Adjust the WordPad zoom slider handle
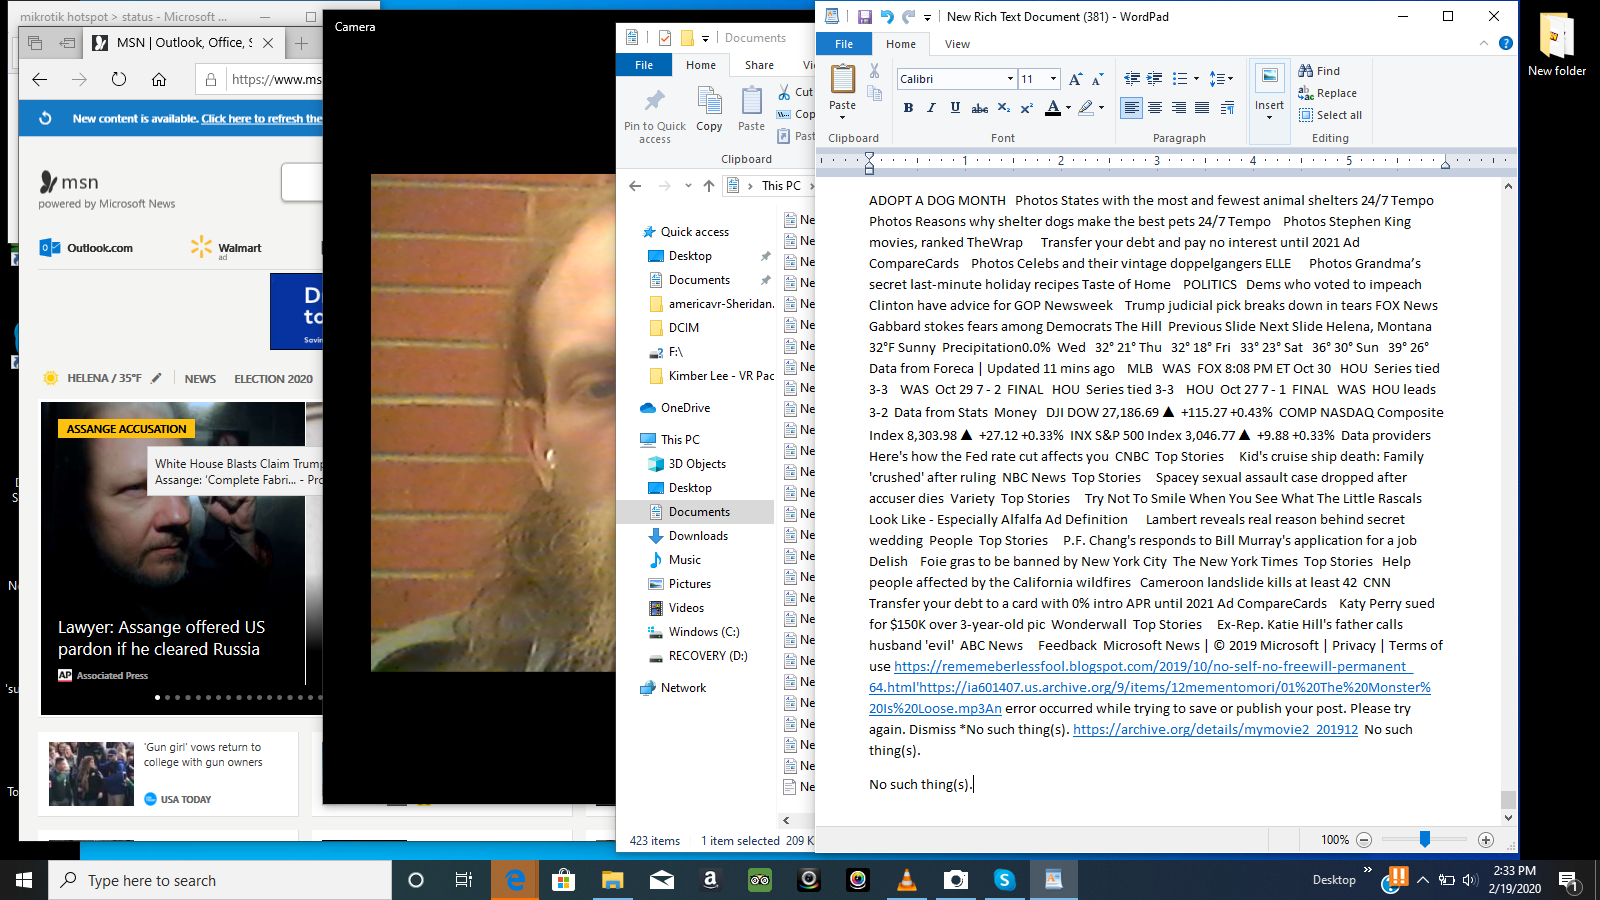 [x=1425, y=840]
